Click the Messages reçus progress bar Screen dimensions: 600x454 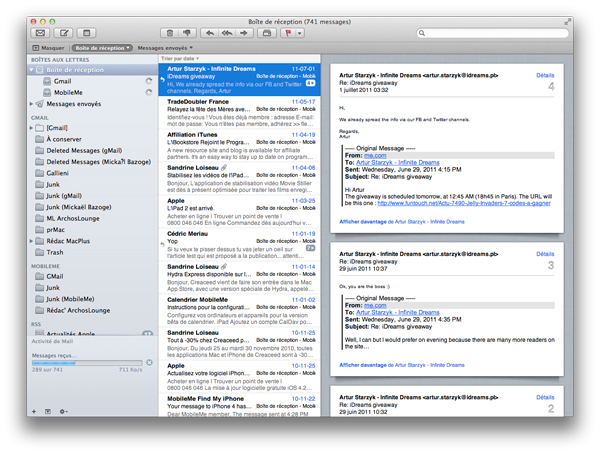87,363
